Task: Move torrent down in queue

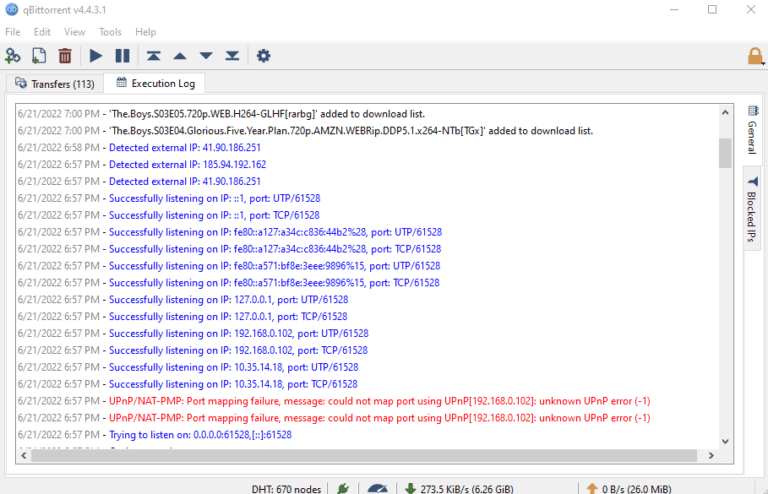Action: click(205, 56)
